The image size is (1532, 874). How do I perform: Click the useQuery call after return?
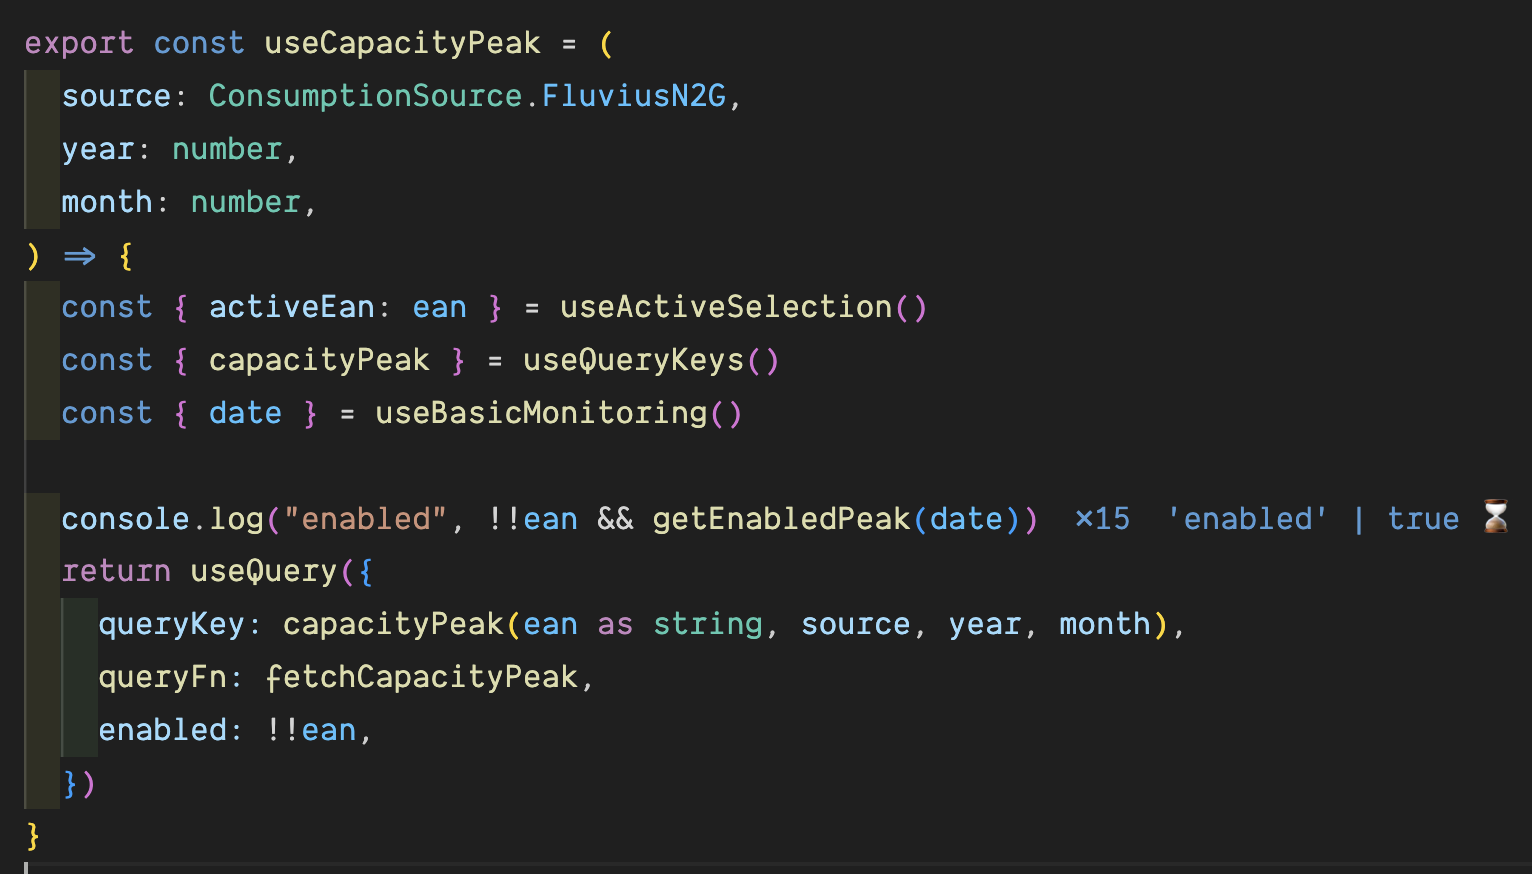(x=264, y=571)
